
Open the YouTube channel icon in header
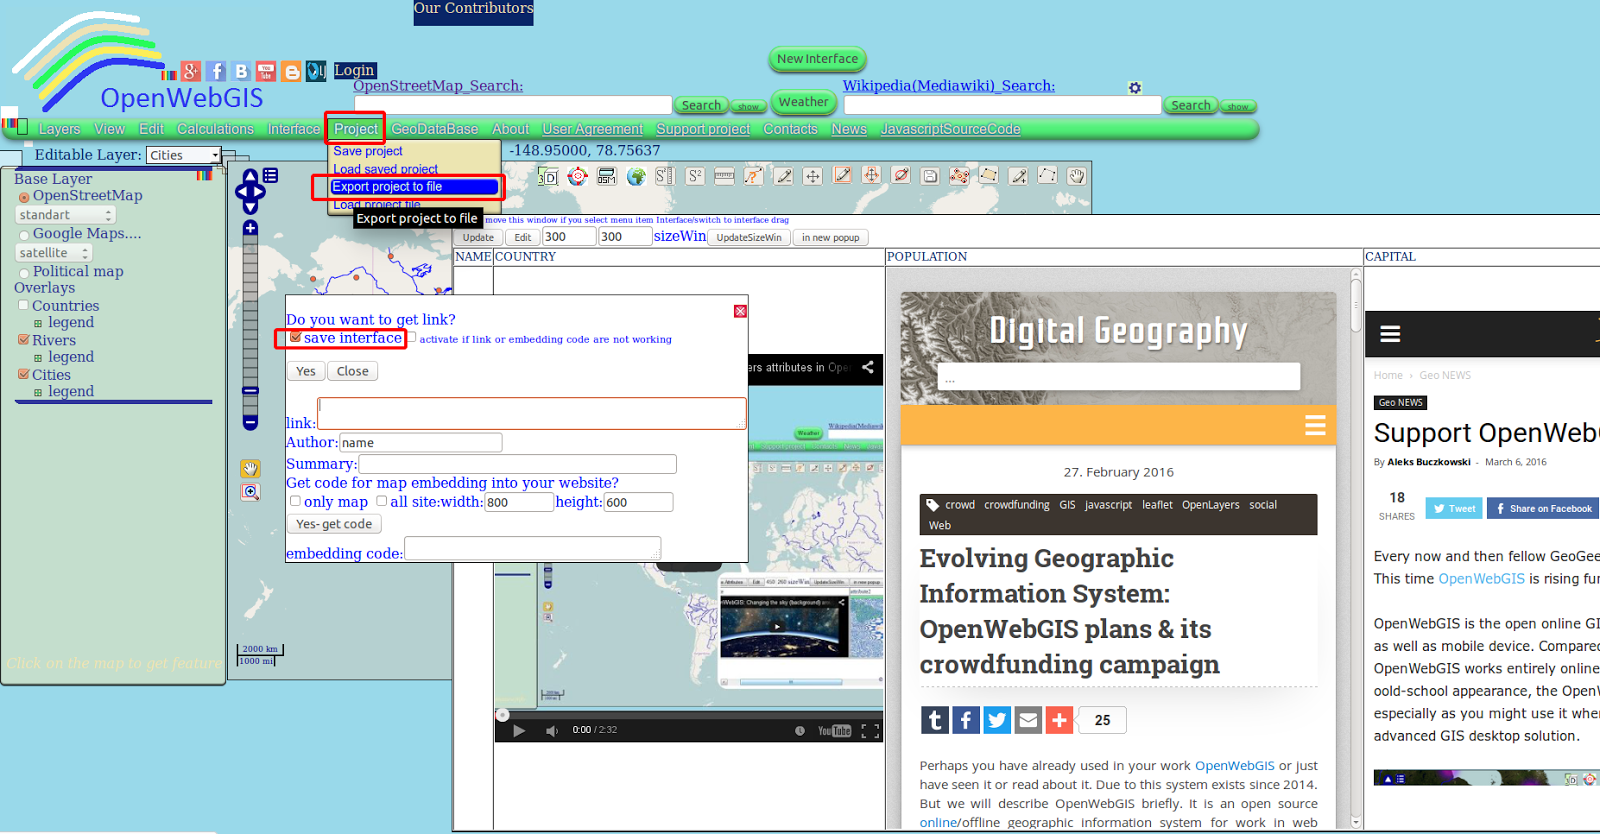[266, 71]
